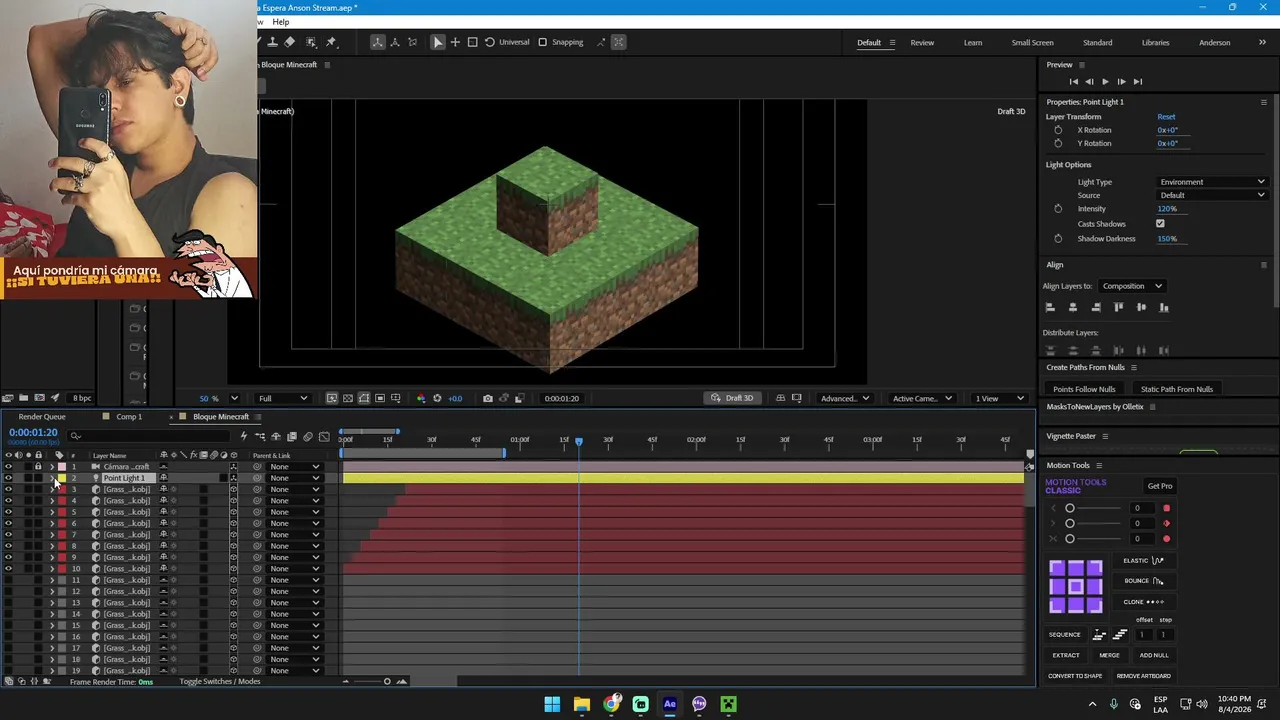Switch to the Review workspace

click(922, 43)
